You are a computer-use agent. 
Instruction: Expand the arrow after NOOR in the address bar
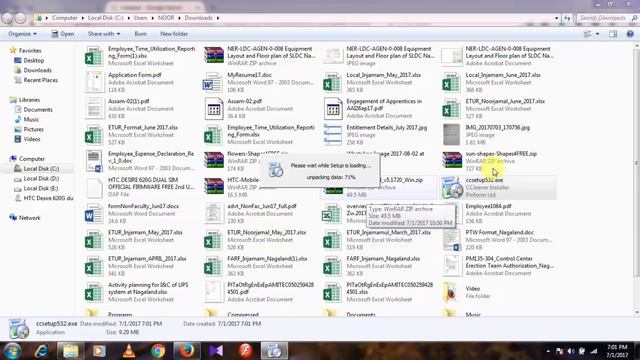coord(179,18)
